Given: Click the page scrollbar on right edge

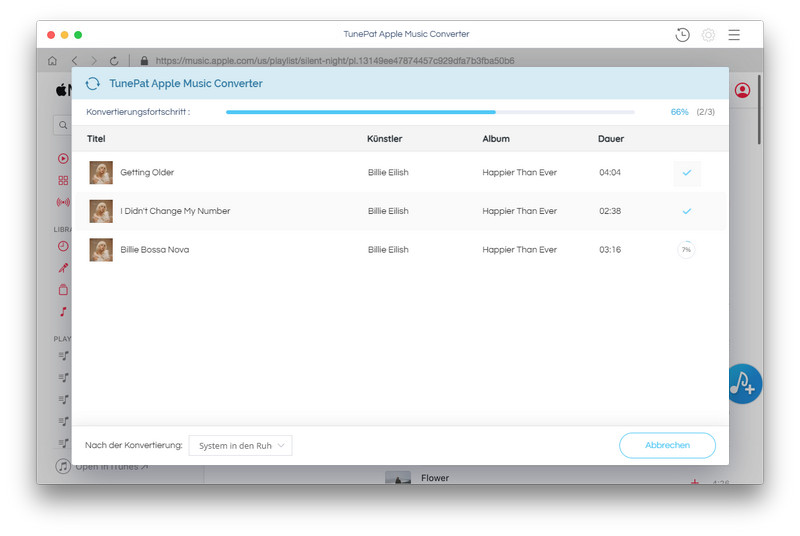Looking at the screenshot, I should (759, 110).
